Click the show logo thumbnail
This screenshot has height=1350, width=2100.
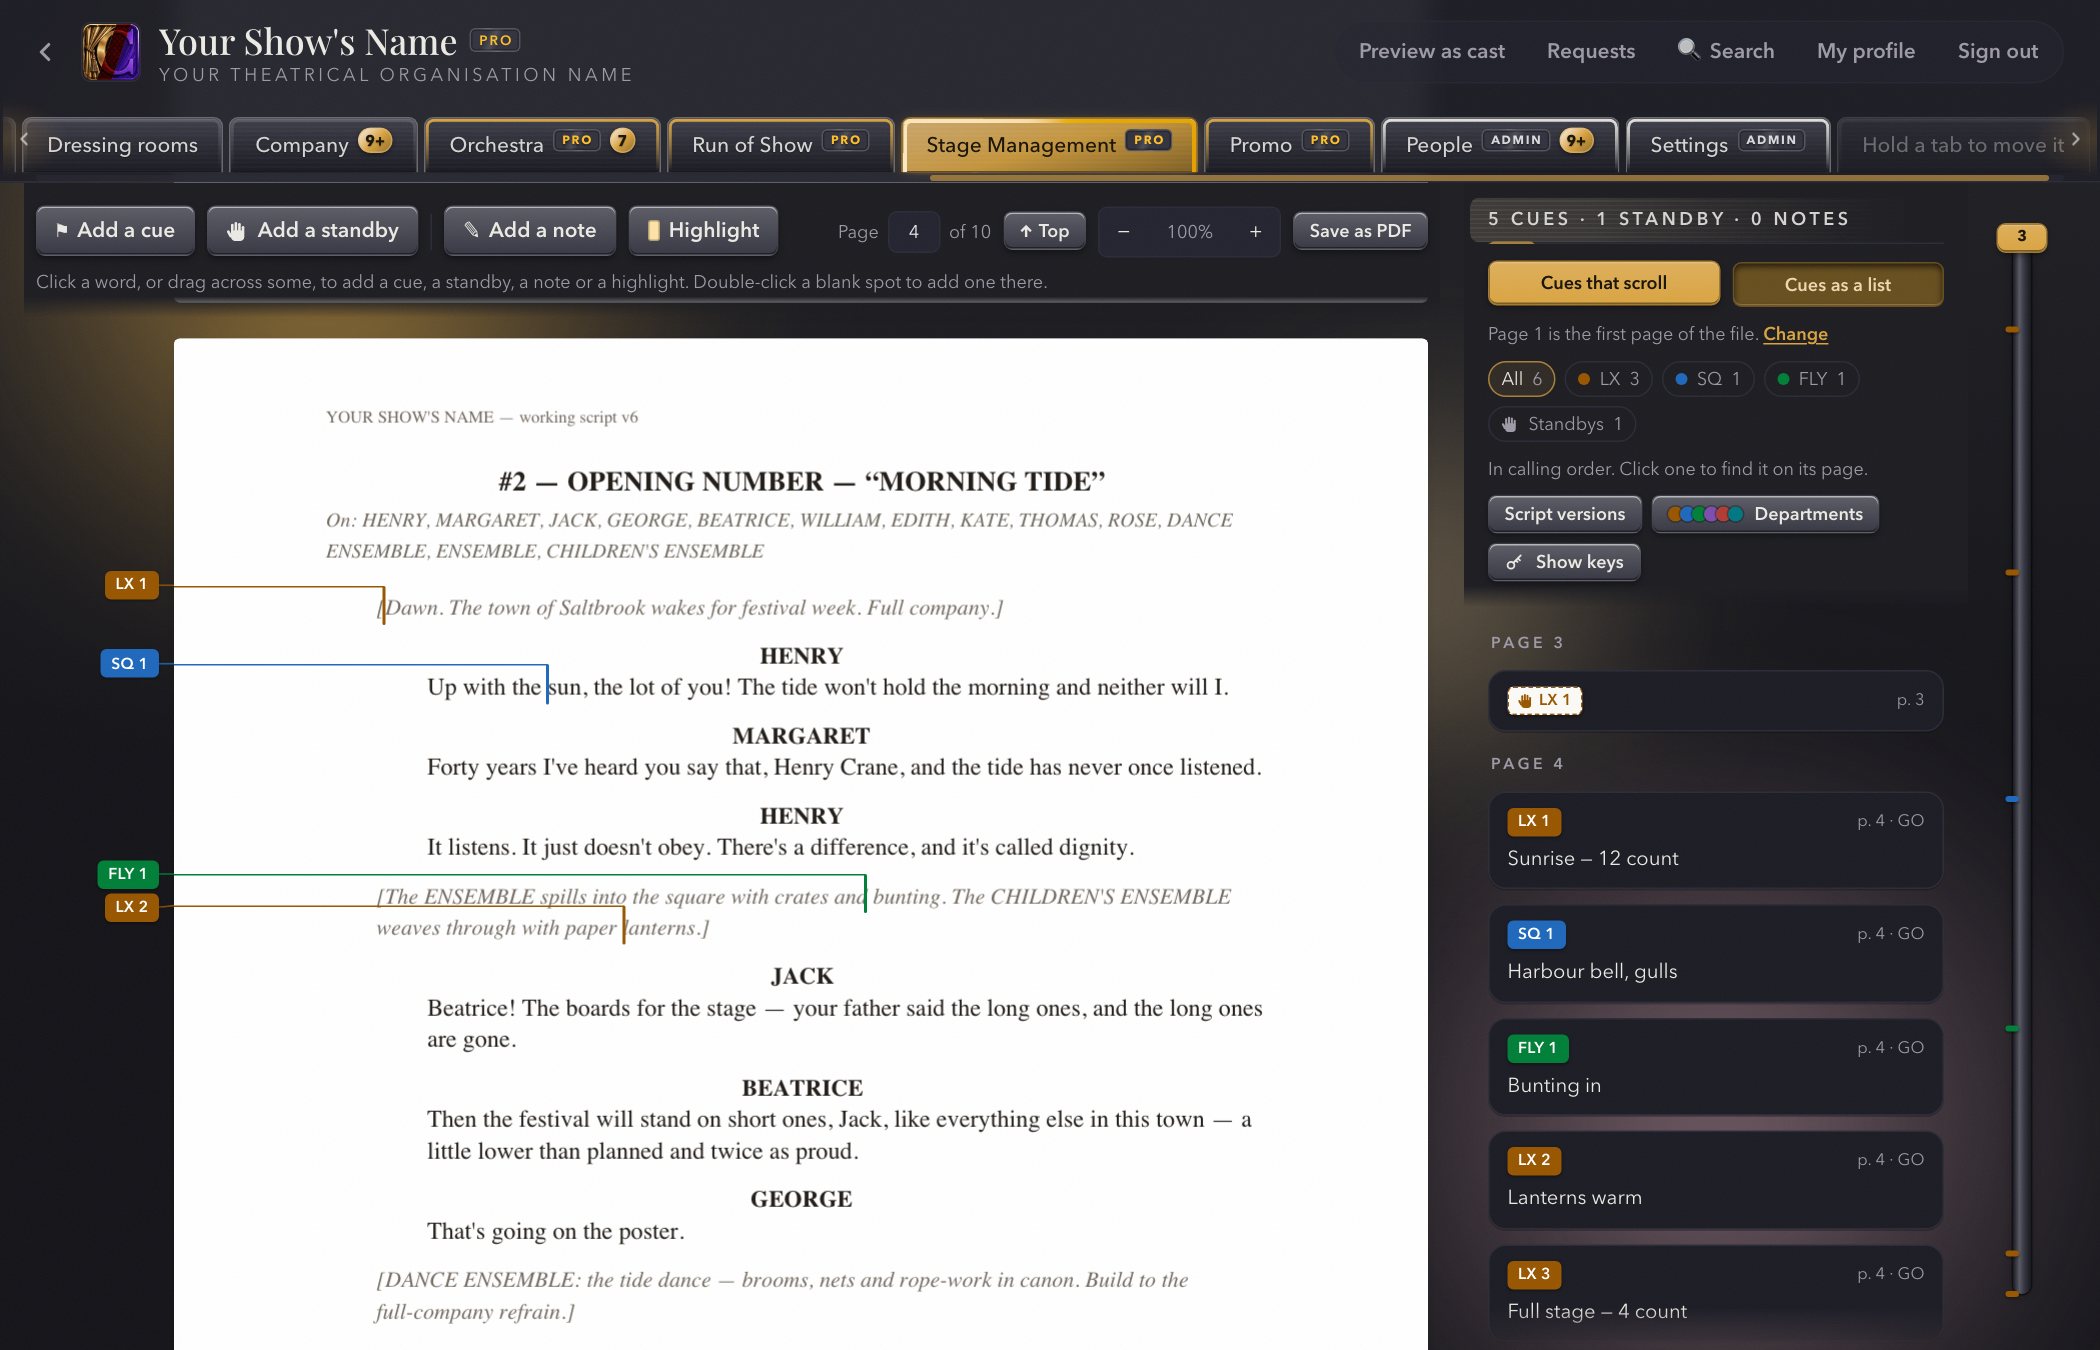point(111,52)
